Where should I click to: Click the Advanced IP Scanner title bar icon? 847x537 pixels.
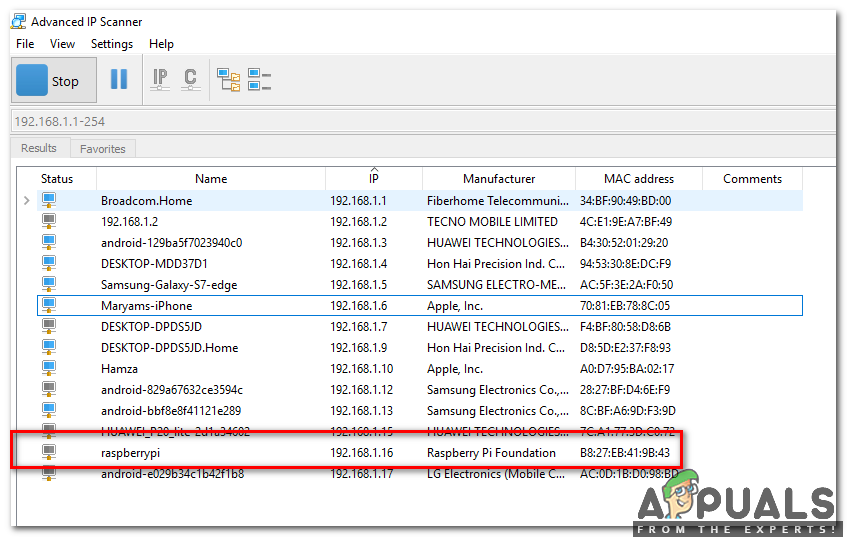click(x=18, y=21)
